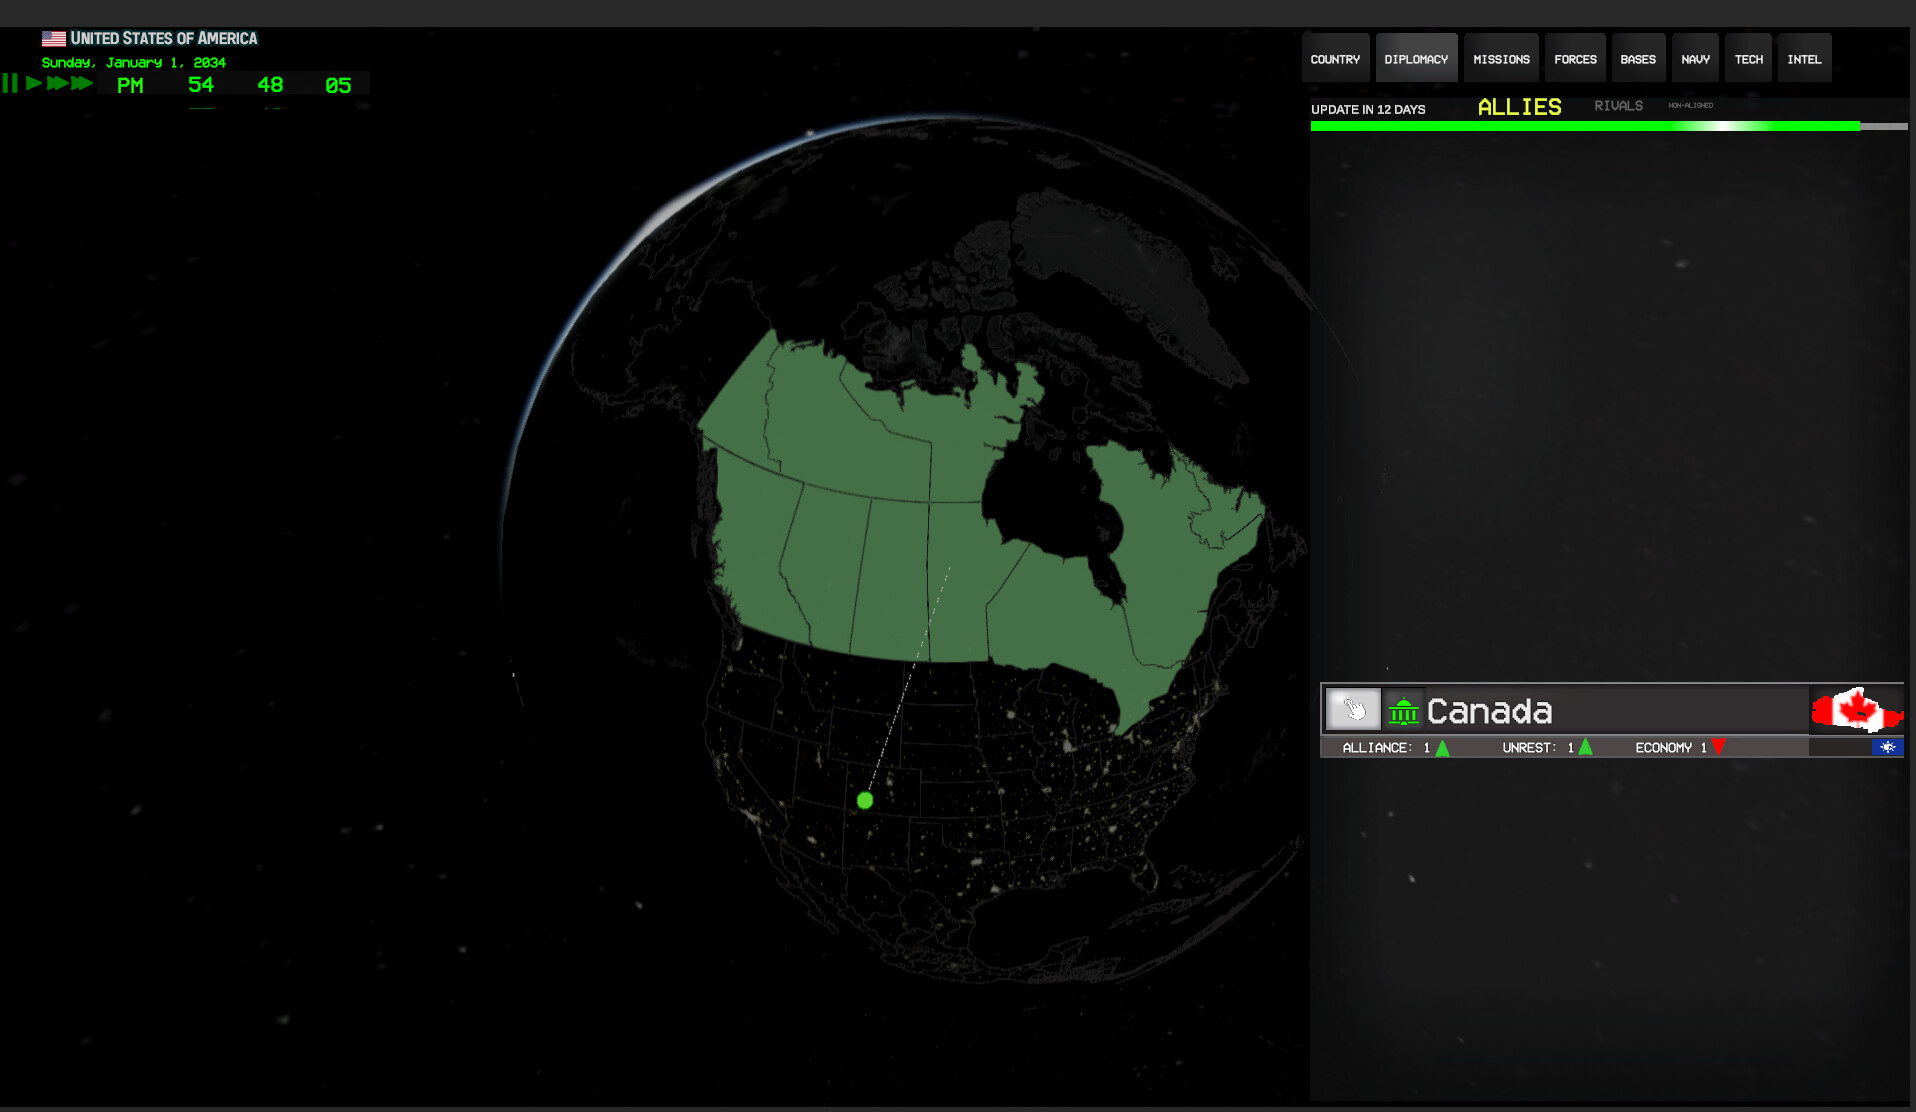The height and width of the screenshot is (1112, 1916).
Task: Show only Allies in the diplomacy list
Action: pyautogui.click(x=1519, y=106)
